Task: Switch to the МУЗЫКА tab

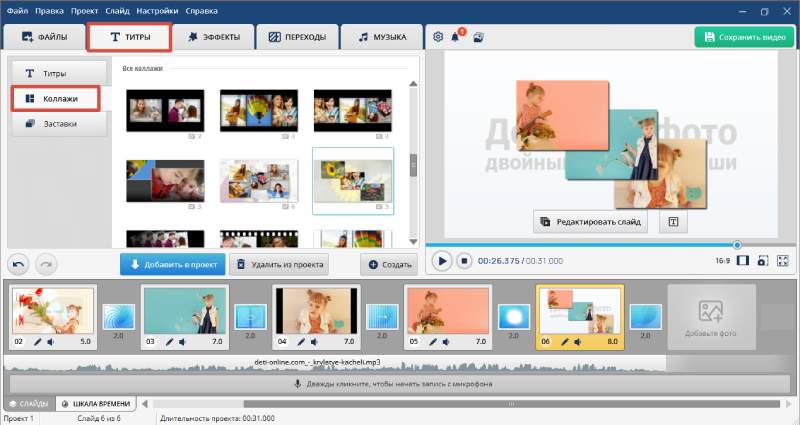Action: coord(382,37)
